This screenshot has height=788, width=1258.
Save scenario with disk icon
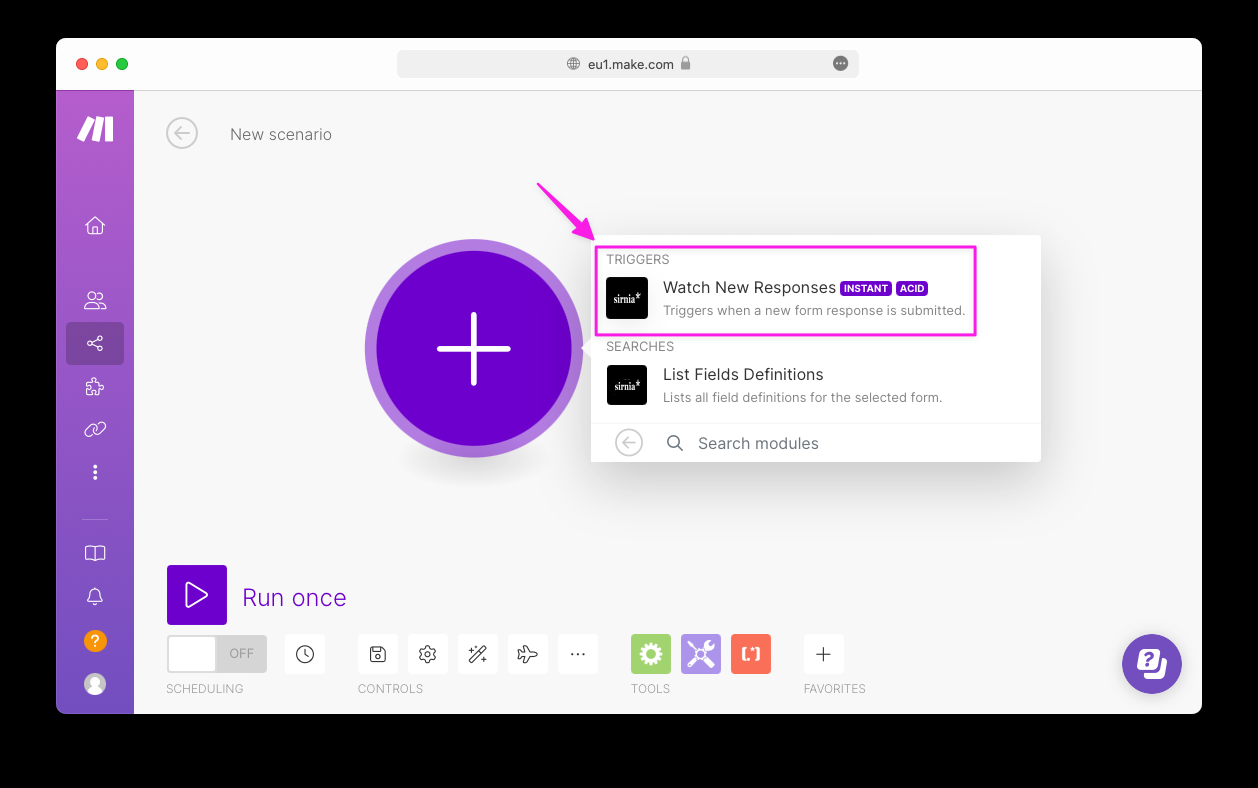[378, 654]
